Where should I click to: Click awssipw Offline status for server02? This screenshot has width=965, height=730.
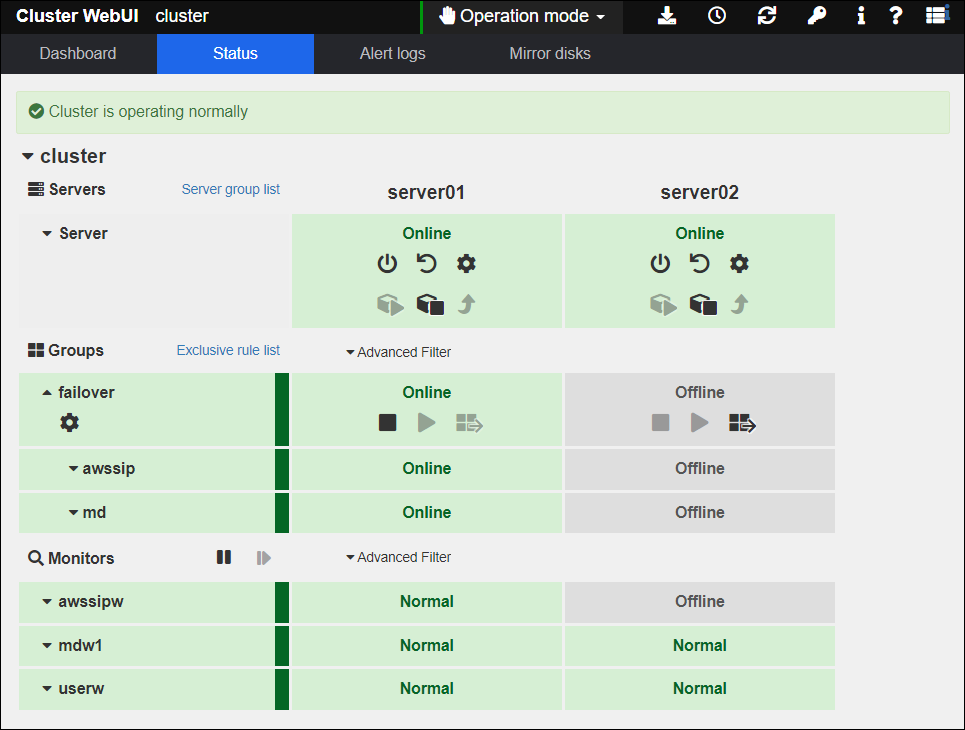pyautogui.click(x=700, y=601)
